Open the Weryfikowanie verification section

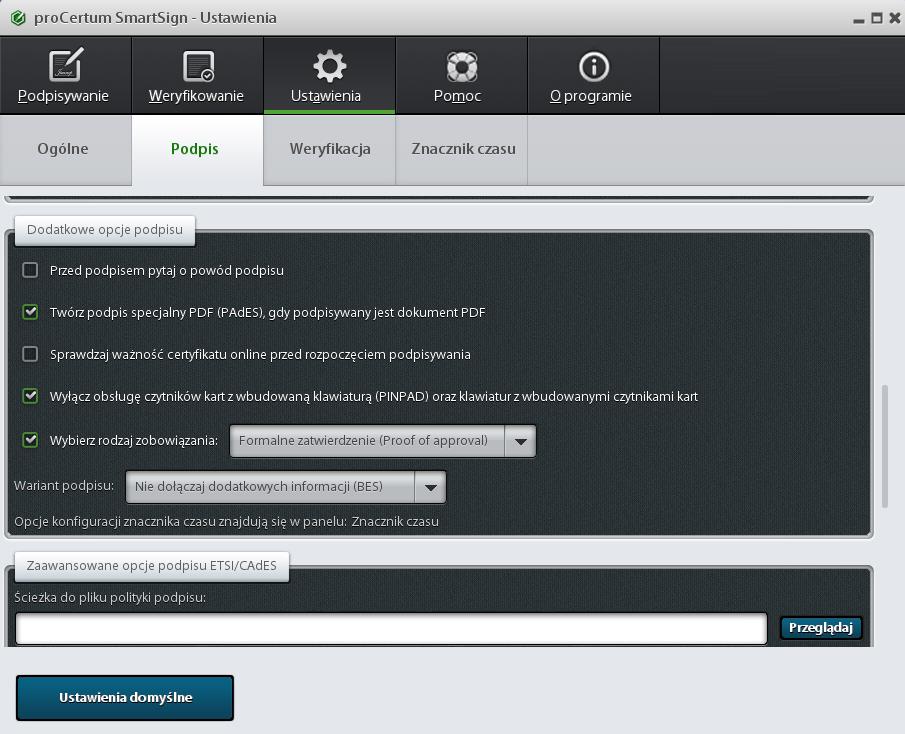(x=197, y=75)
